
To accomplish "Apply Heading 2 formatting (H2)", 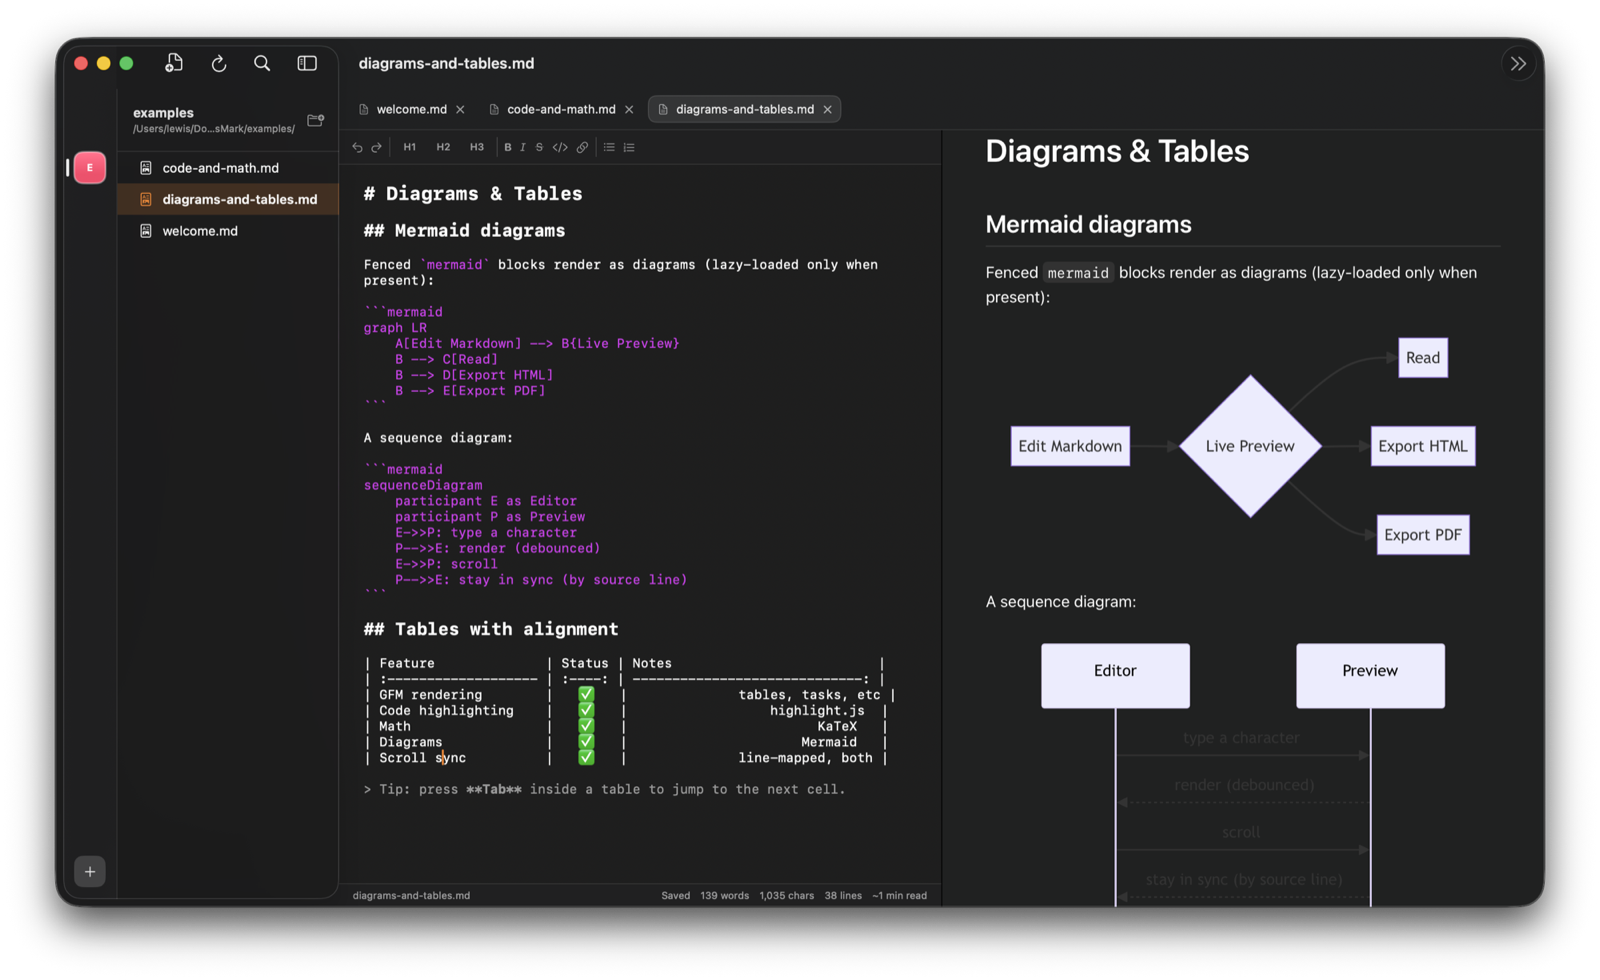I will click(443, 147).
